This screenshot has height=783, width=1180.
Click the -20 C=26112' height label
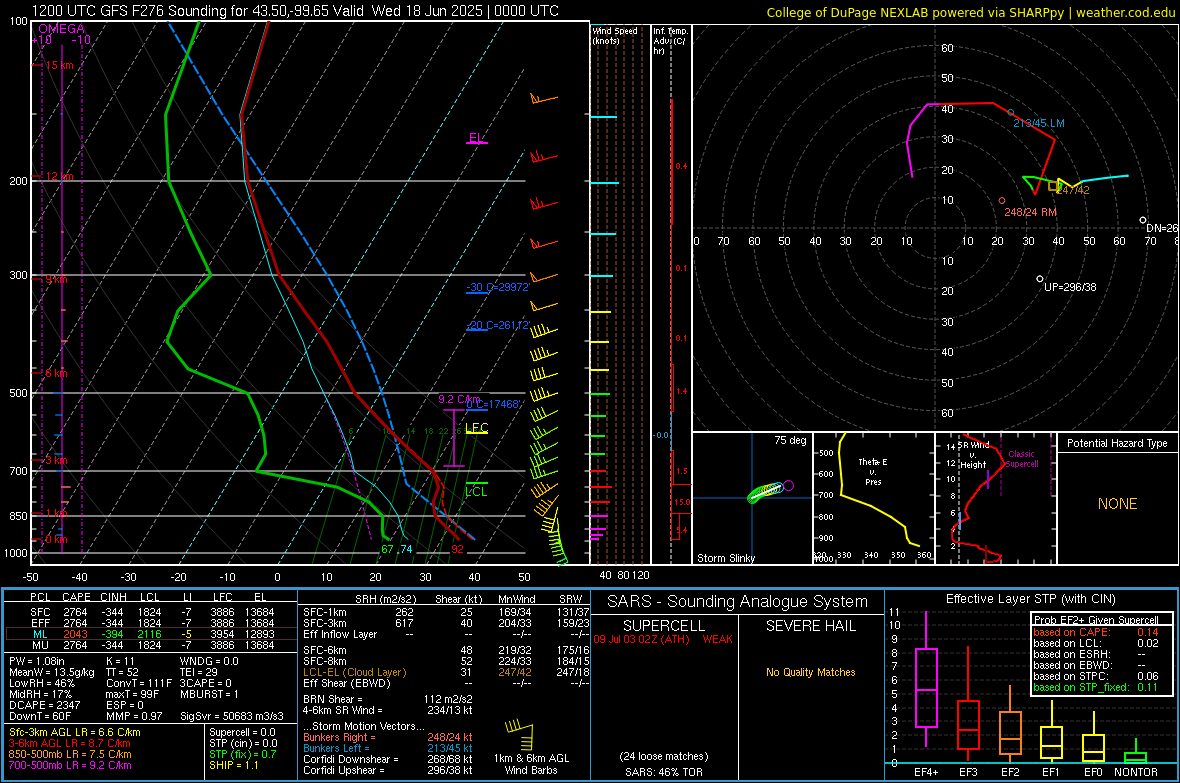[x=497, y=325]
